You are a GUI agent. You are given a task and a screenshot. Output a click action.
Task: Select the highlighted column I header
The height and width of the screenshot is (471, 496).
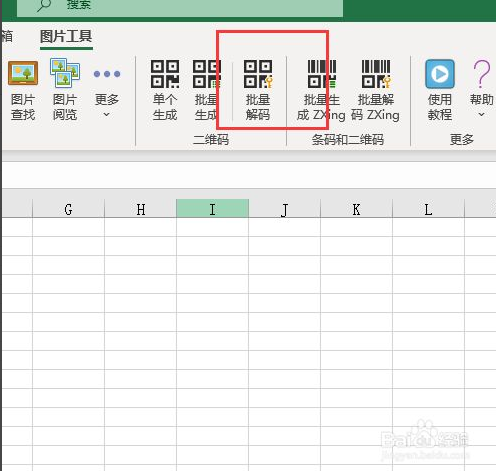tap(212, 209)
